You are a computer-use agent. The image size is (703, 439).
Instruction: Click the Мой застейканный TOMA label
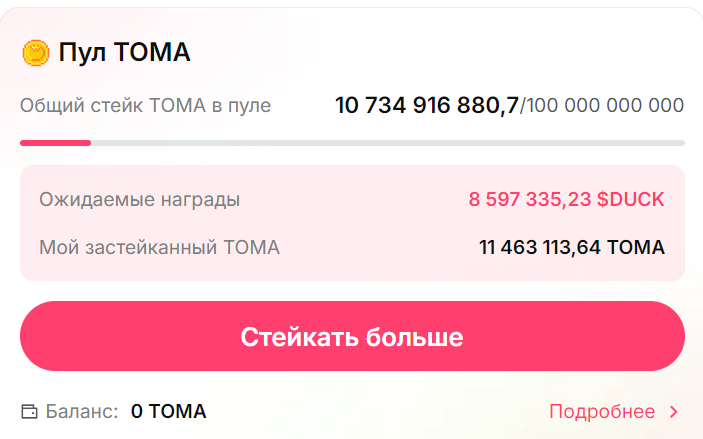click(x=159, y=247)
